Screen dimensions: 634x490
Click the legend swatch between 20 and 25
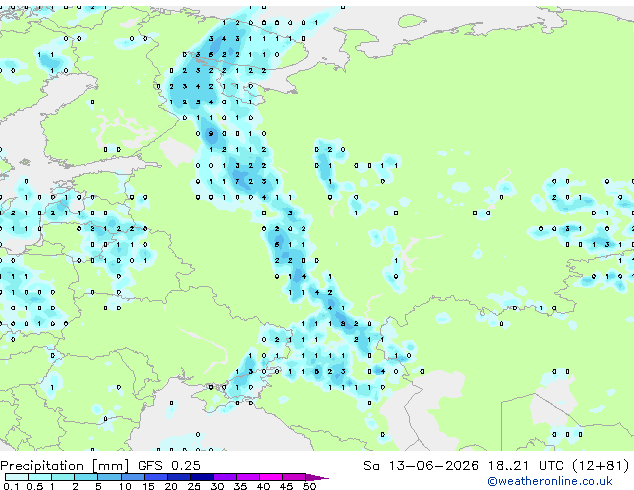click(x=179, y=477)
